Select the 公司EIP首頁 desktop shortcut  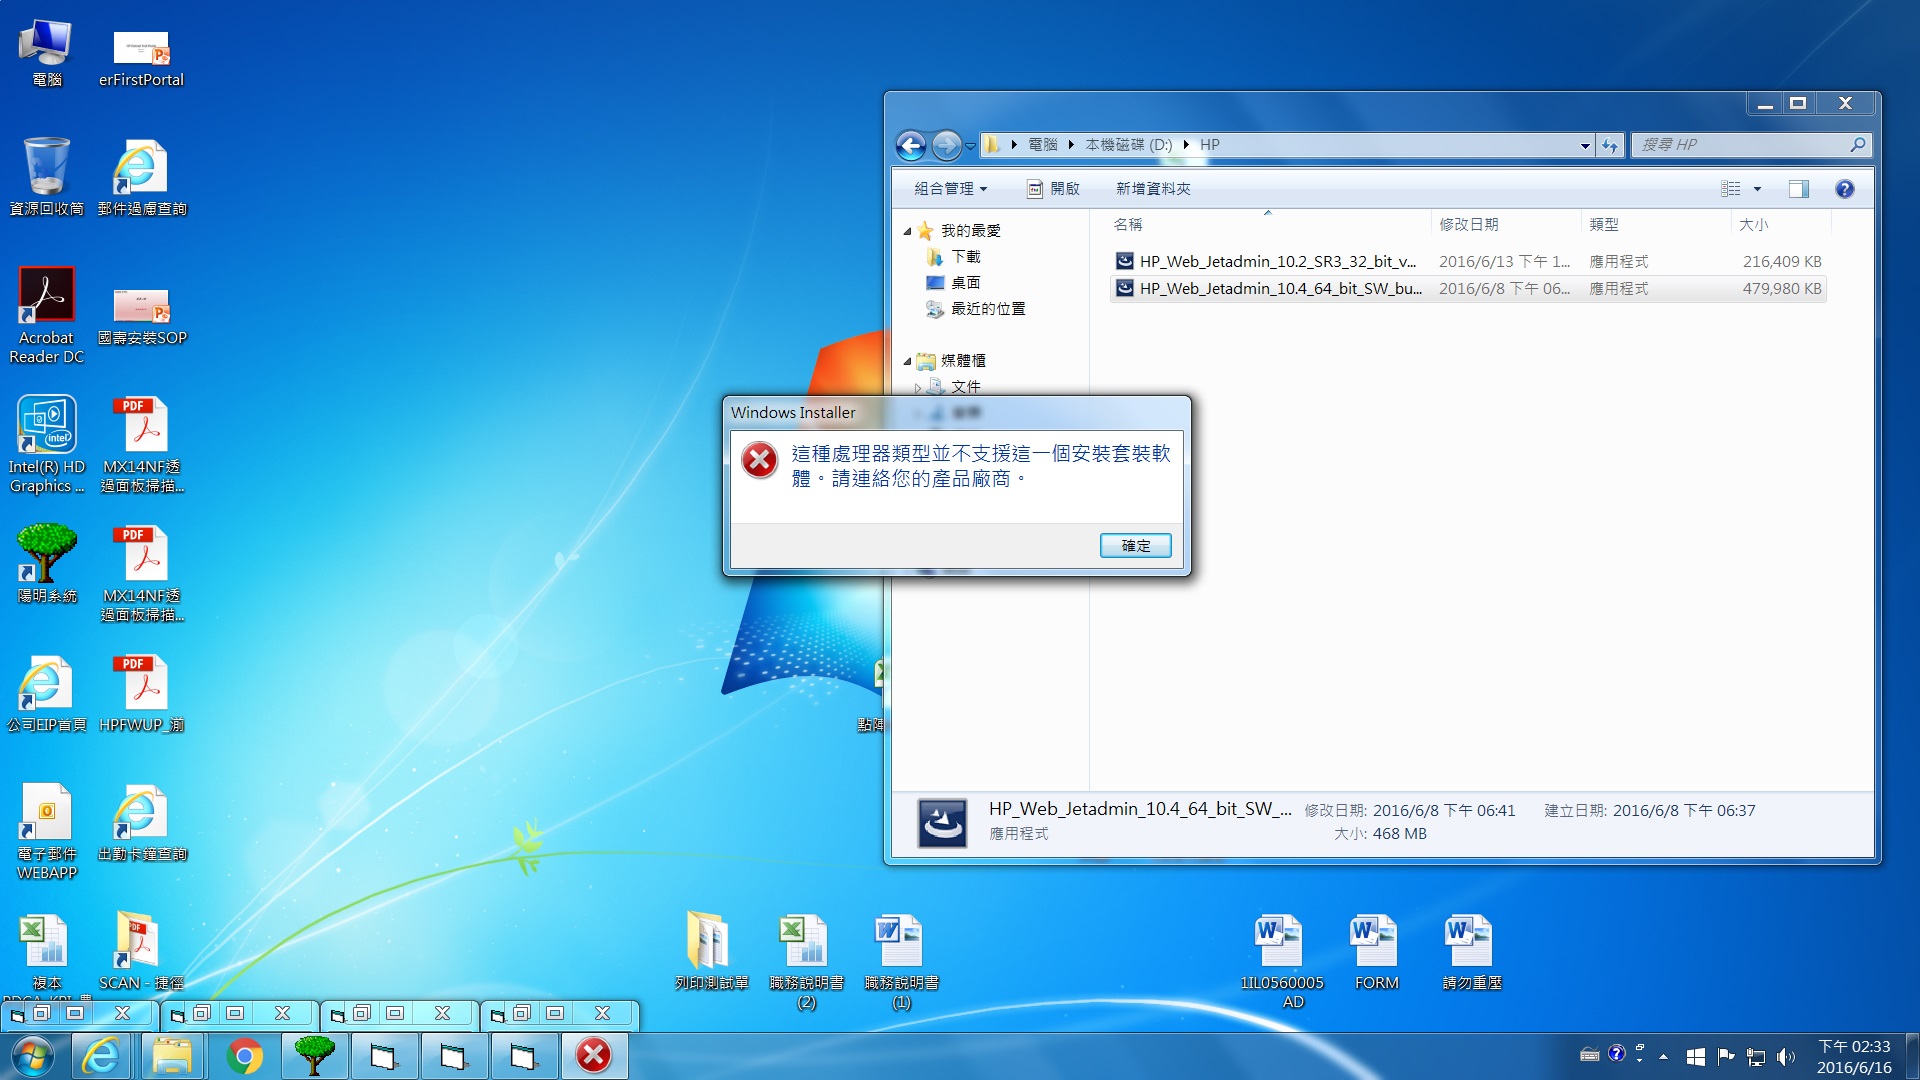46,692
